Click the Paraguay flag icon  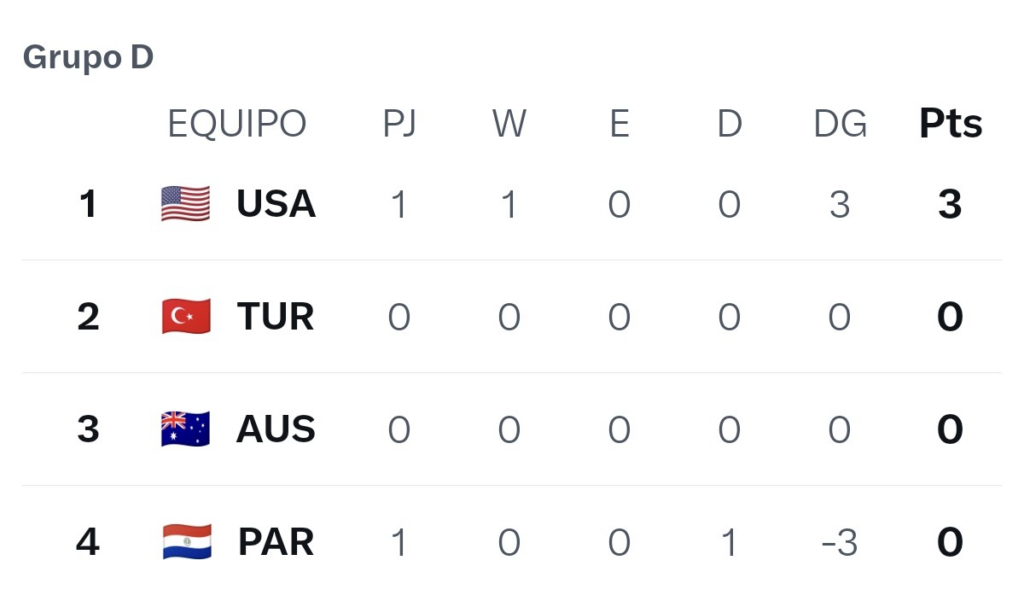point(187,542)
